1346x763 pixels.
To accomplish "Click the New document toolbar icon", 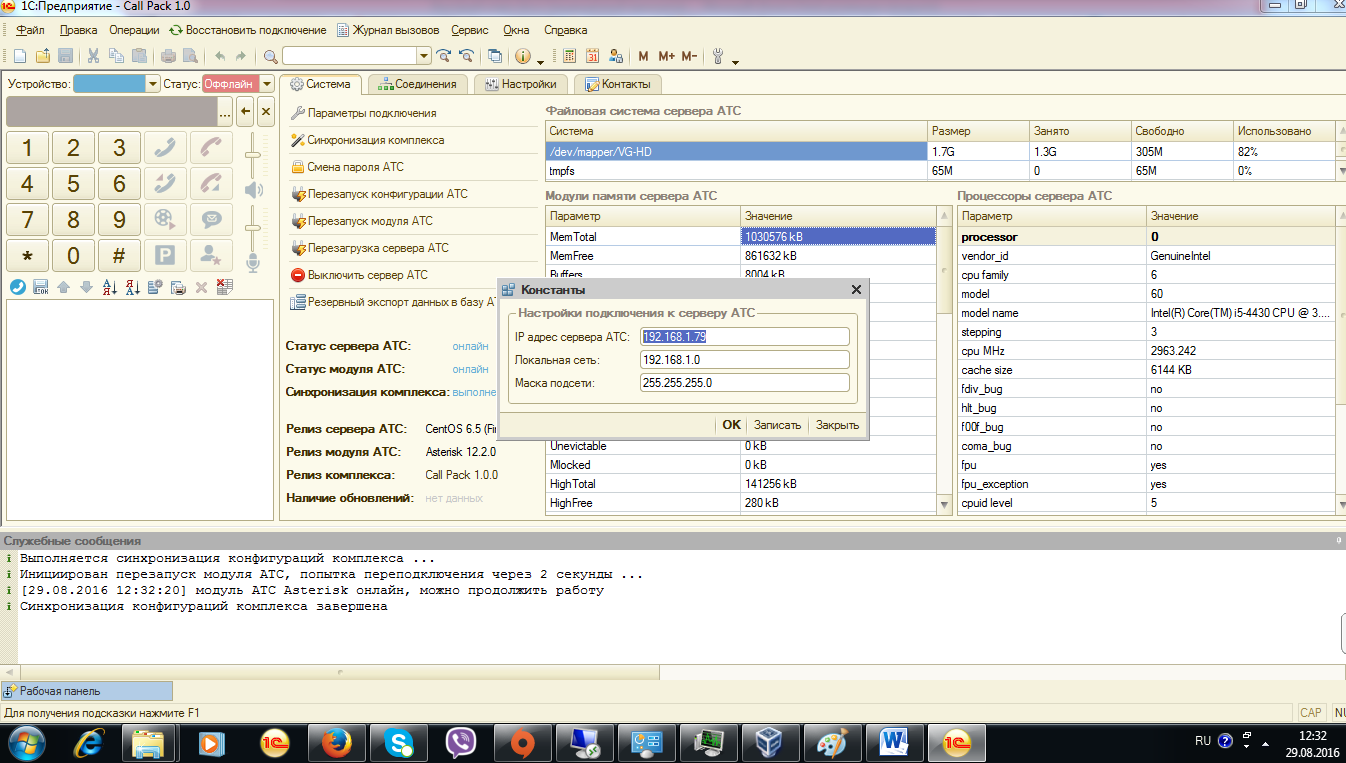I will 20,56.
